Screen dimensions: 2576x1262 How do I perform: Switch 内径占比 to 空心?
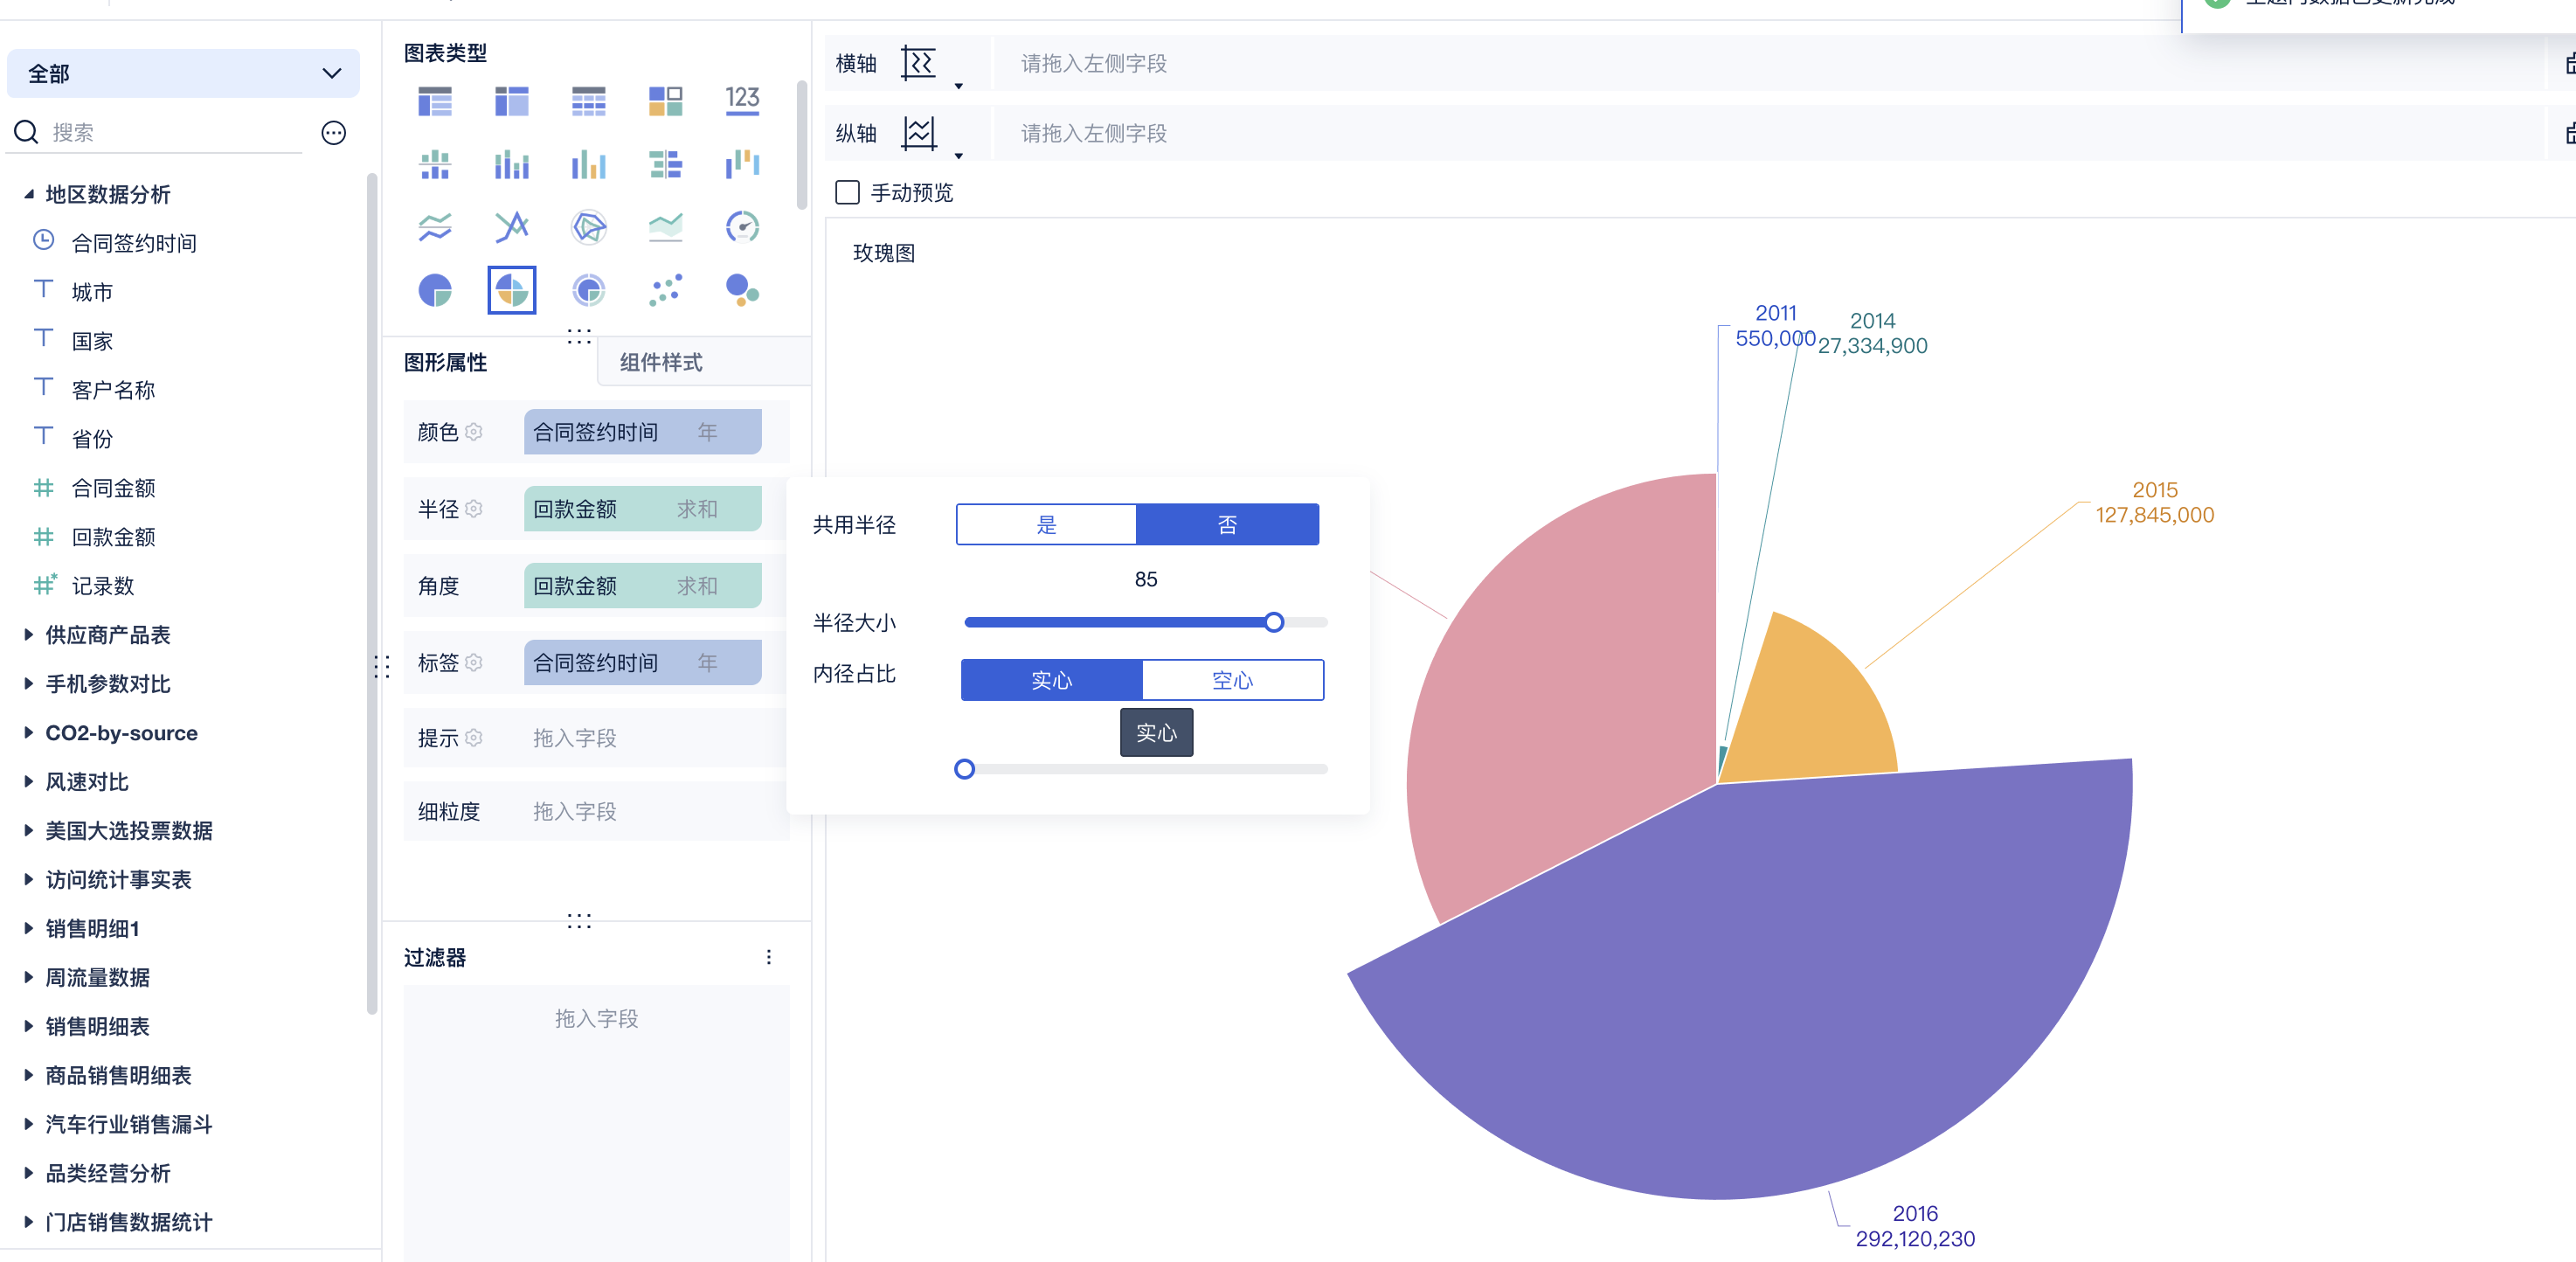pyautogui.click(x=1232, y=680)
